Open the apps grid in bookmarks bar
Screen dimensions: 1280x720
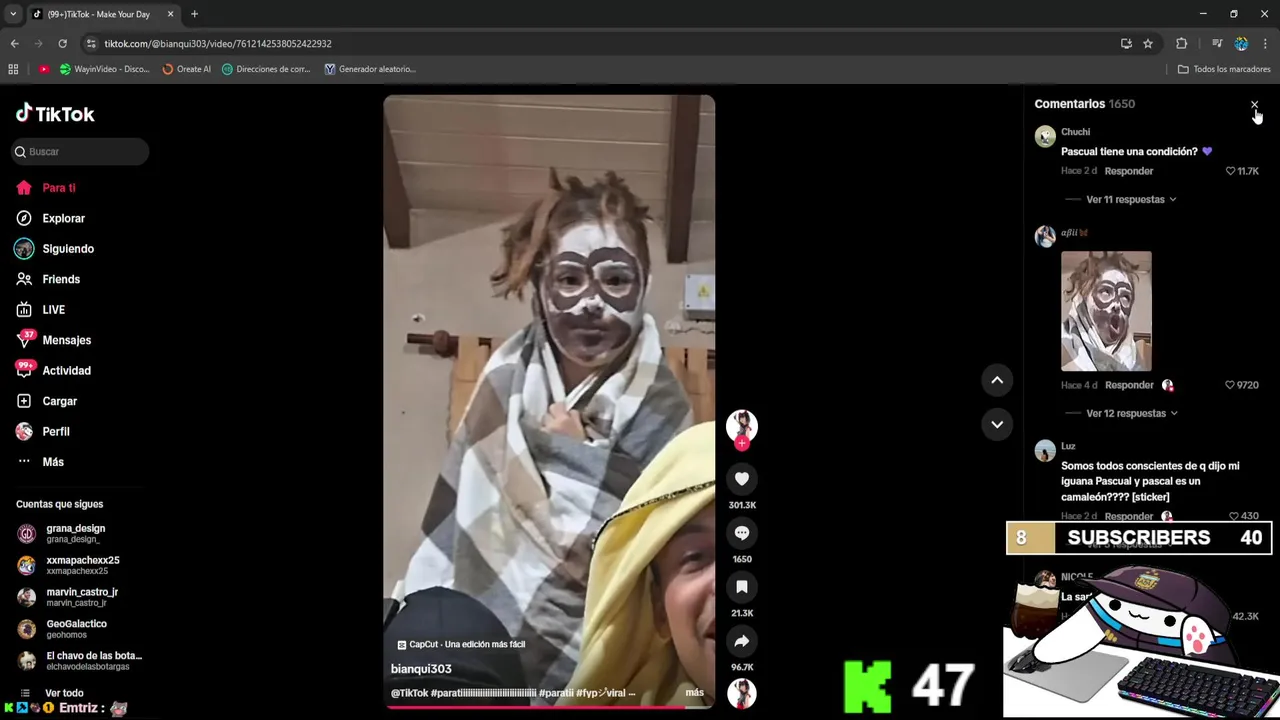(x=13, y=69)
